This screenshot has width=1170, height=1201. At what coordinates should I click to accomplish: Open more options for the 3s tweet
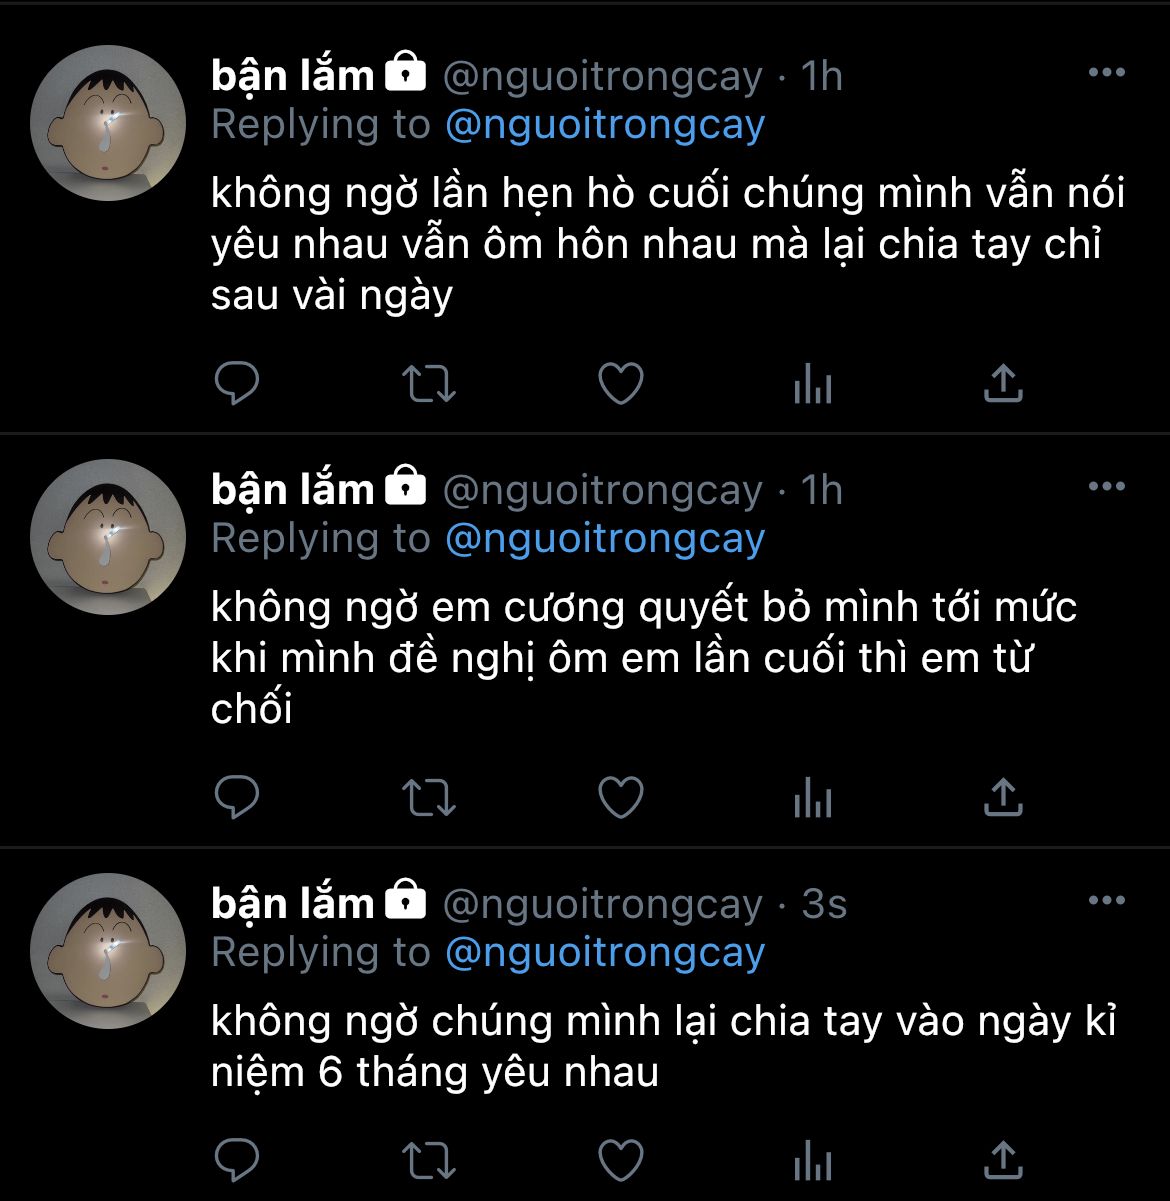[1106, 901]
